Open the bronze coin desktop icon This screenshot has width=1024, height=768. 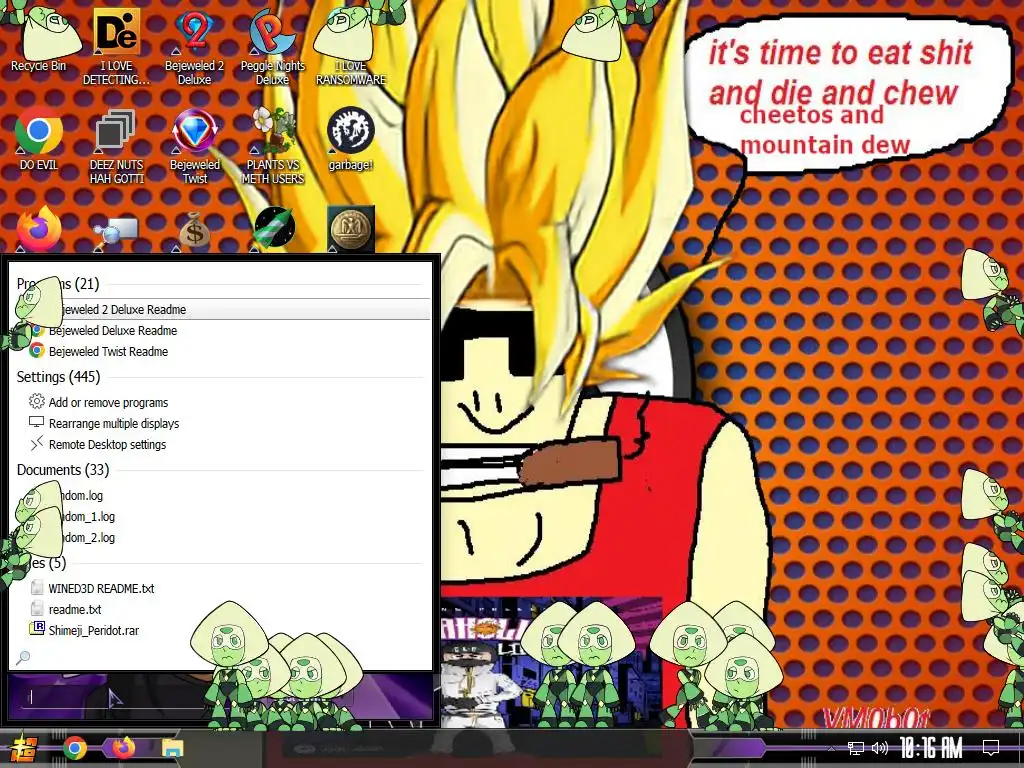tap(351, 229)
